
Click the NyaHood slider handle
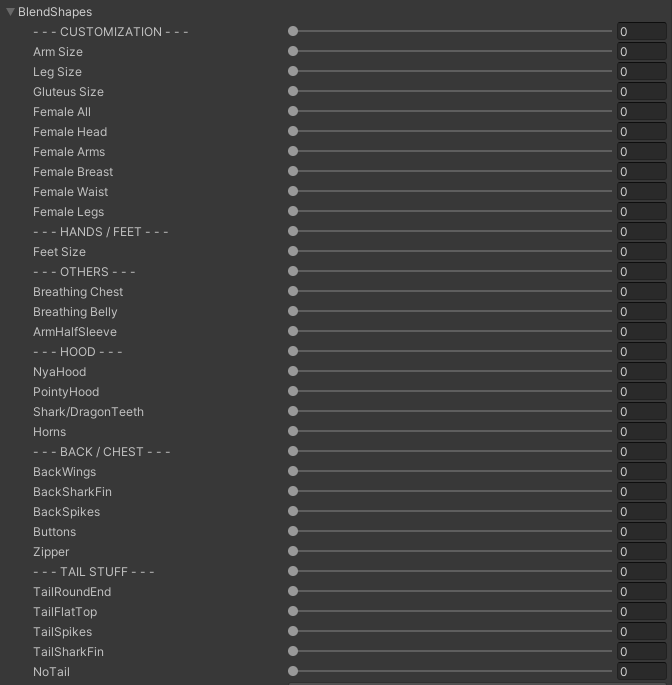[293, 371]
